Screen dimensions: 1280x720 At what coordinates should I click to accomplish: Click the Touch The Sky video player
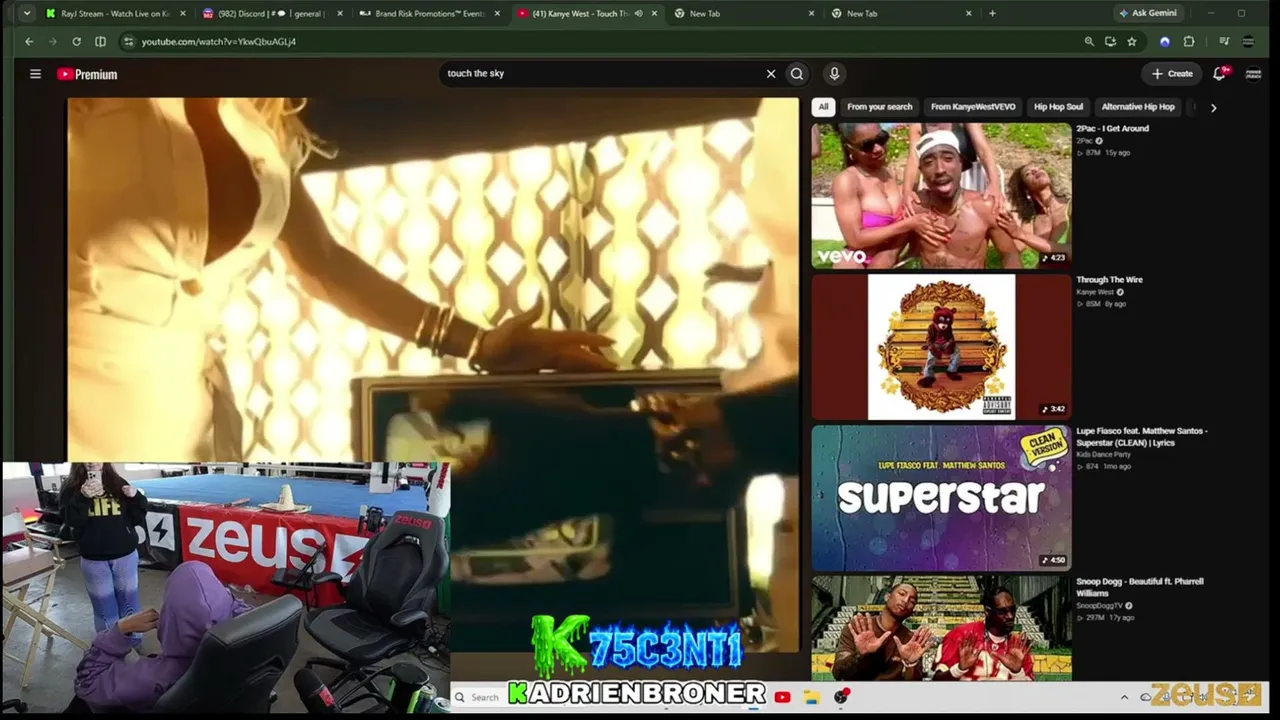(x=433, y=375)
